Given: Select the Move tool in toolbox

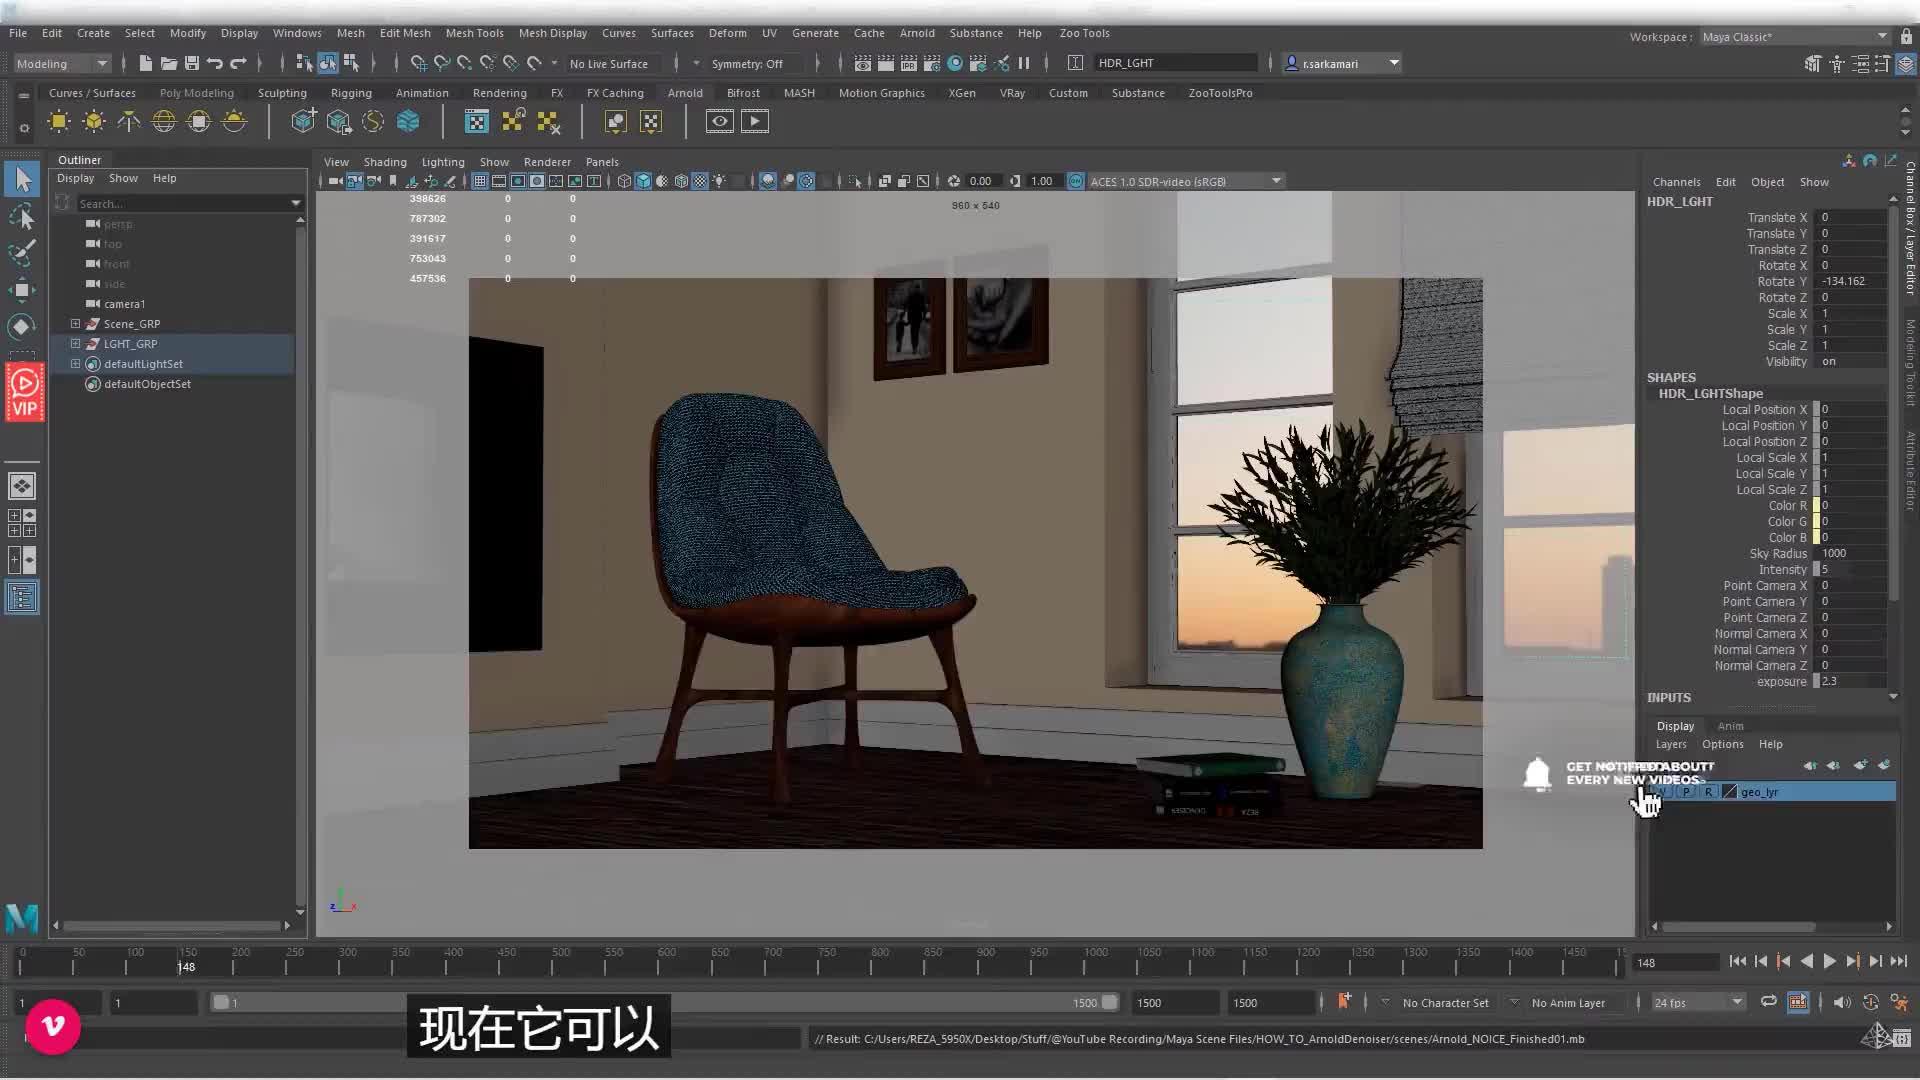Looking at the screenshot, I should [22, 290].
